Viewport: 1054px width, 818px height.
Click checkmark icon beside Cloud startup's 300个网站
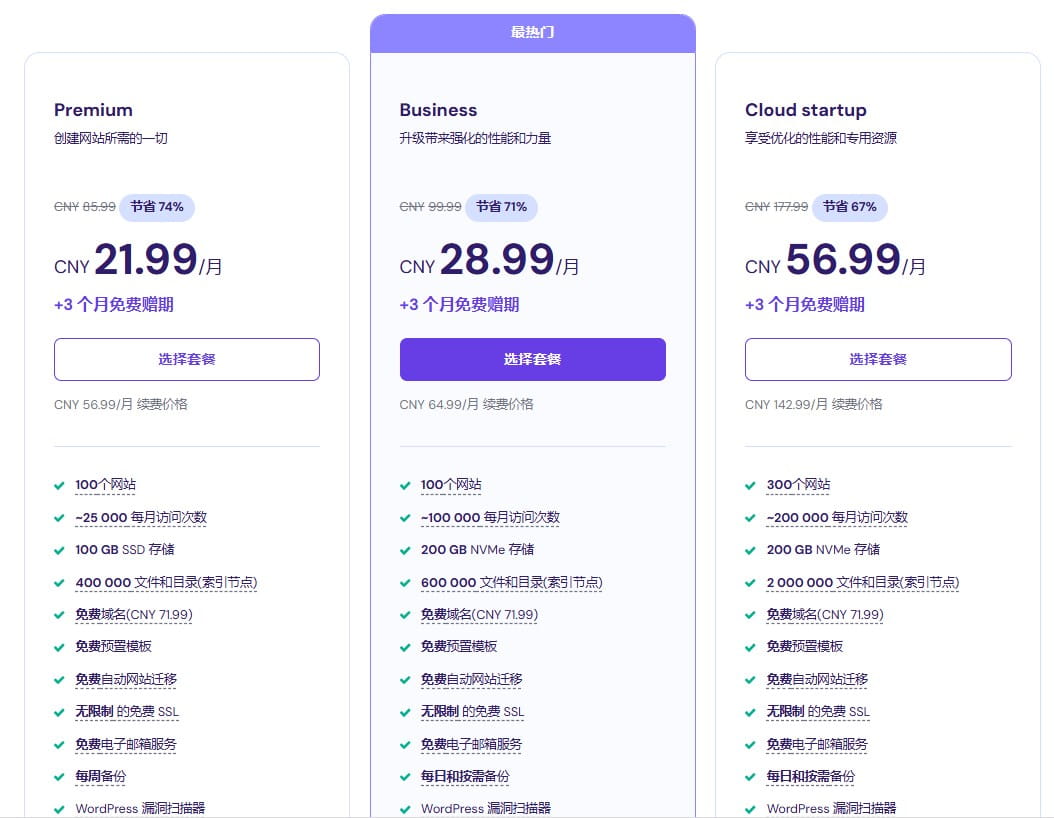tap(751, 485)
